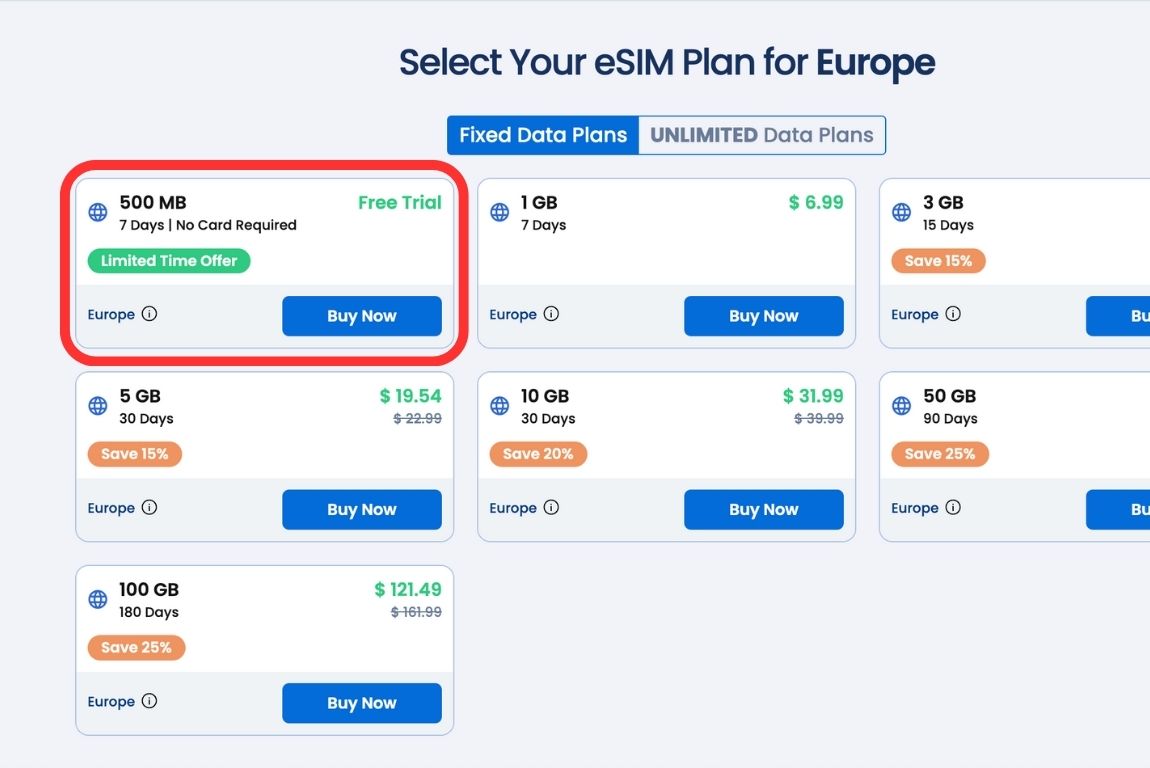This screenshot has height=768, width=1150.
Task: Buy Now on the 1 GB plan
Action: (764, 316)
